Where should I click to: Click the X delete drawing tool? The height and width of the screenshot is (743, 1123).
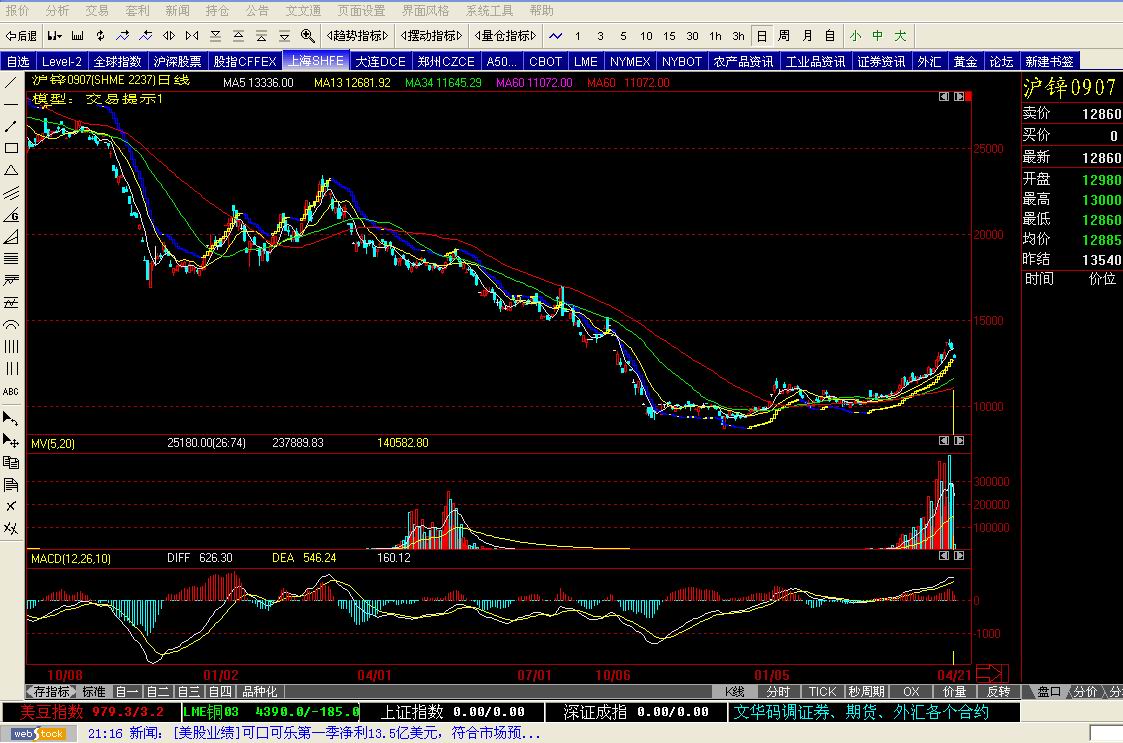coord(11,507)
